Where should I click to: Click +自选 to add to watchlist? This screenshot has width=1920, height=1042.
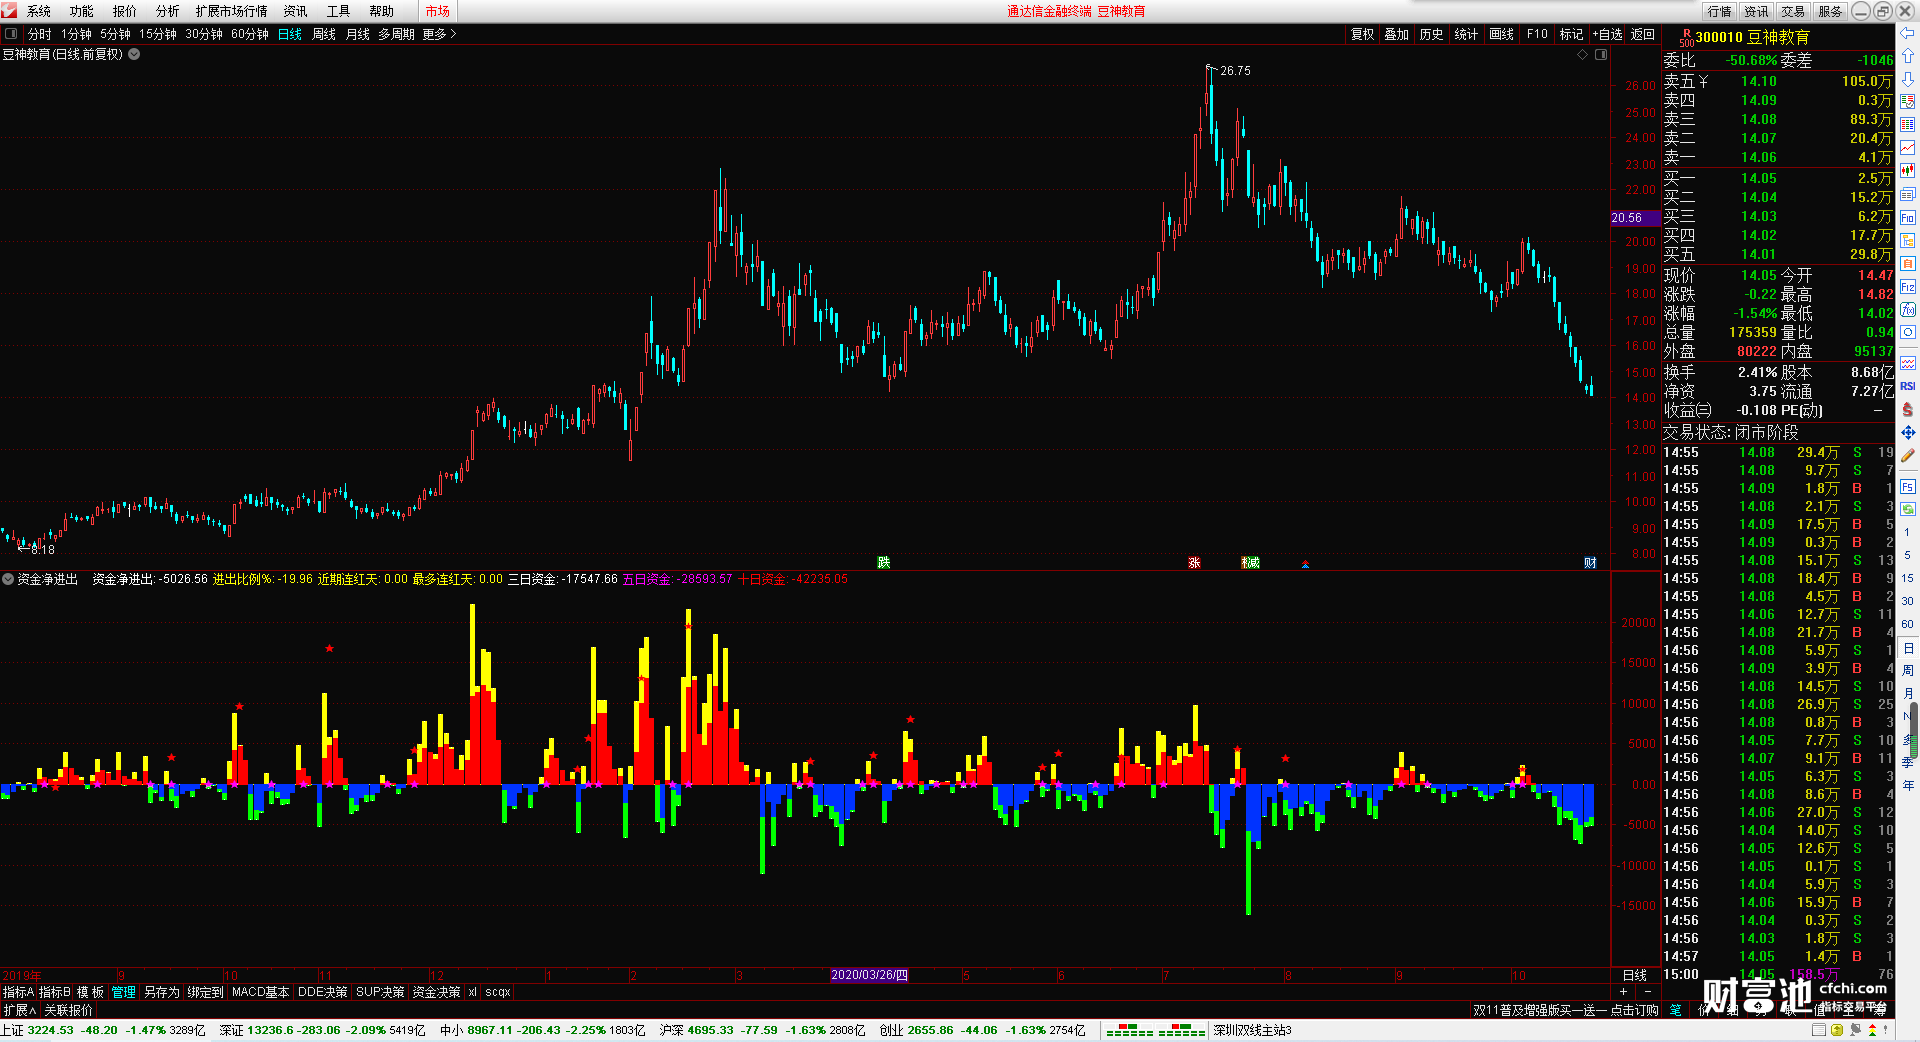(1607, 34)
